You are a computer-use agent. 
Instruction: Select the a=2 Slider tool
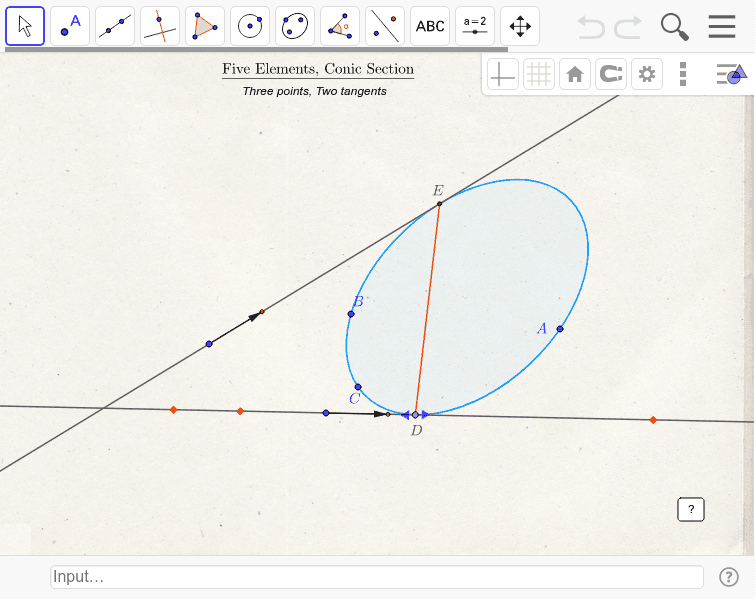click(x=475, y=26)
